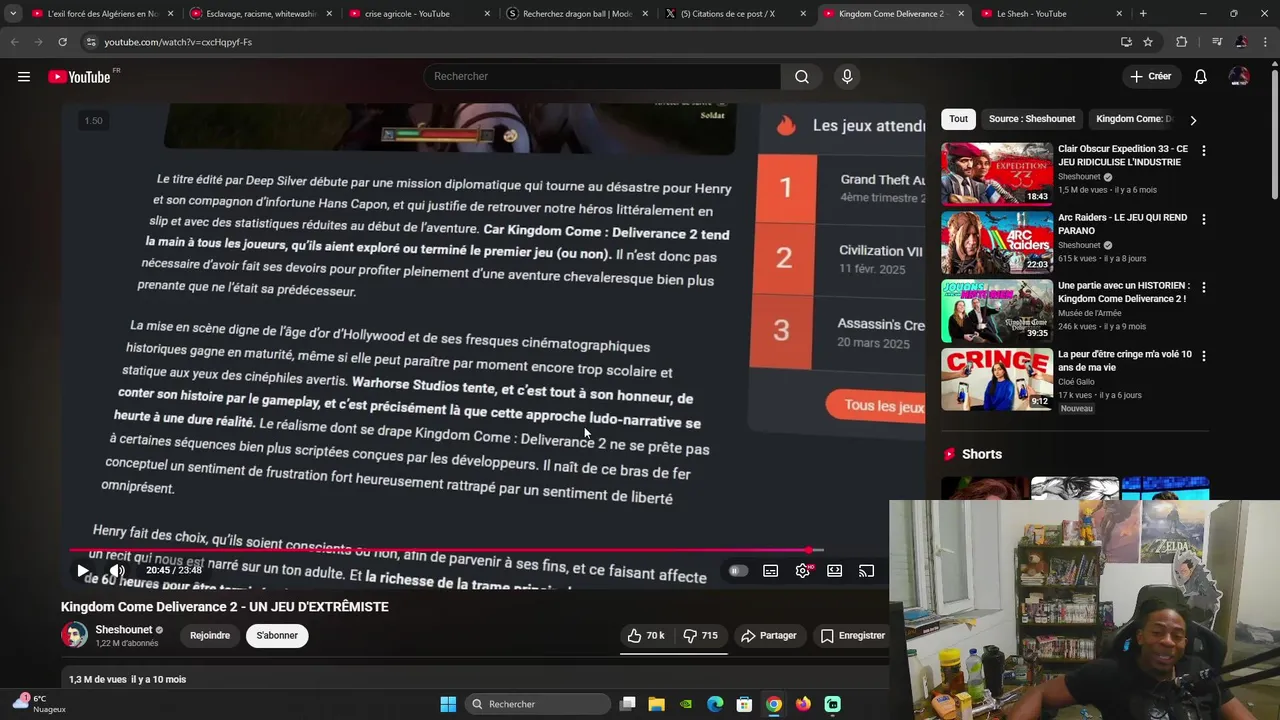Open options menu for HISTORIEN video
The height and width of the screenshot is (720, 1280).
click(x=1203, y=287)
